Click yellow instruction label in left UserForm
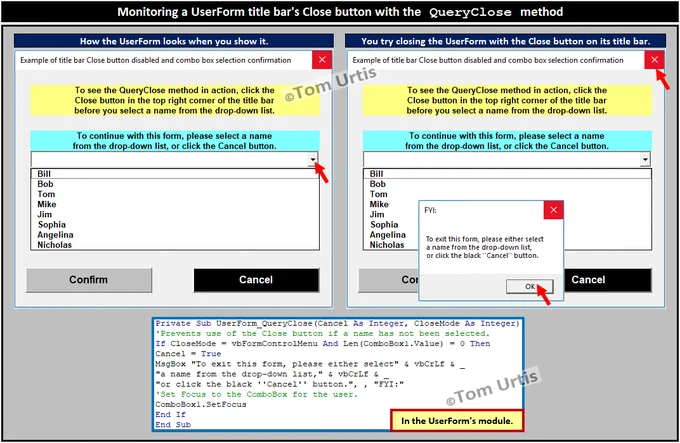Image resolution: width=680 pixels, height=443 pixels. point(175,101)
